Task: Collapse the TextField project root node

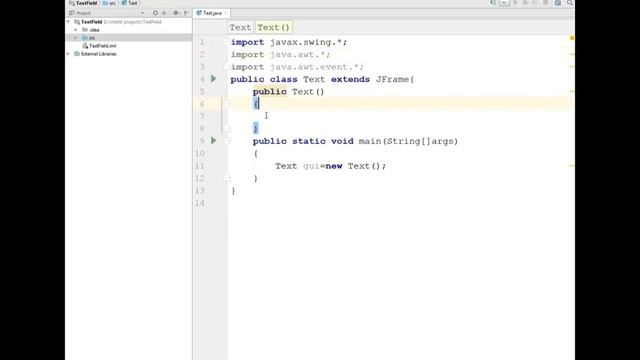Action: click(x=69, y=22)
